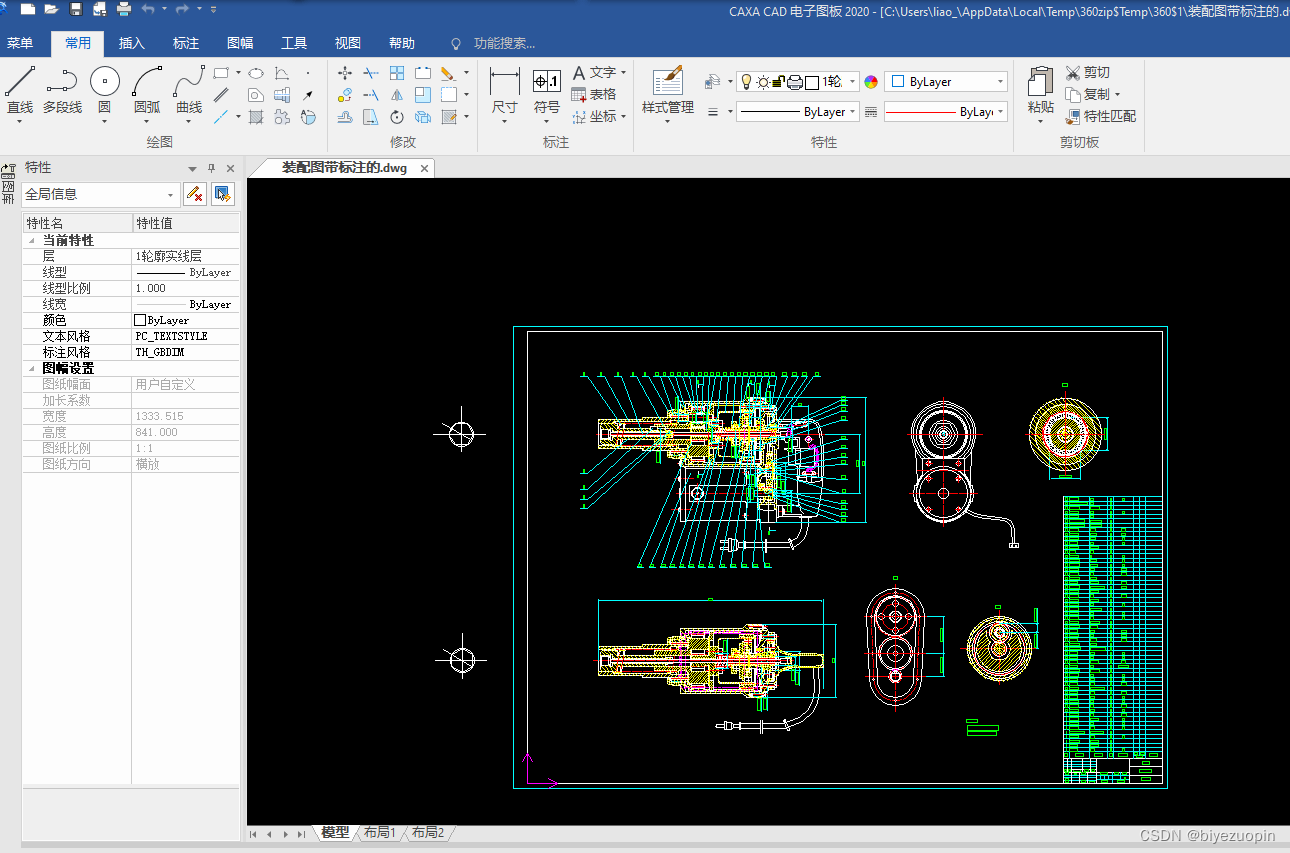Toggle the layer lightbulb on/off icon
The image size is (1290, 853).
click(x=746, y=82)
